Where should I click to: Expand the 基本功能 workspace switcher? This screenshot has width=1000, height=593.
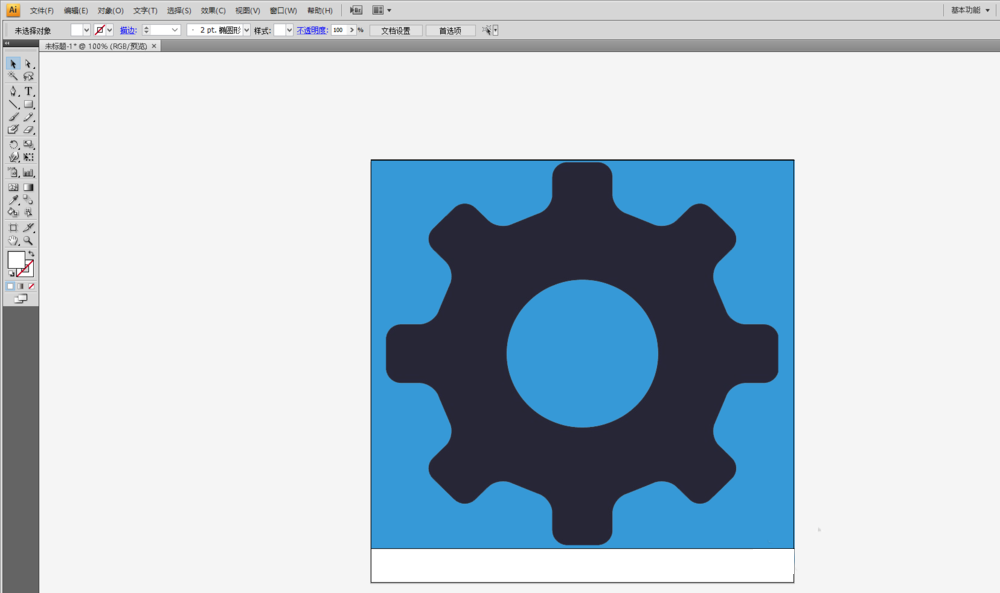[970, 10]
